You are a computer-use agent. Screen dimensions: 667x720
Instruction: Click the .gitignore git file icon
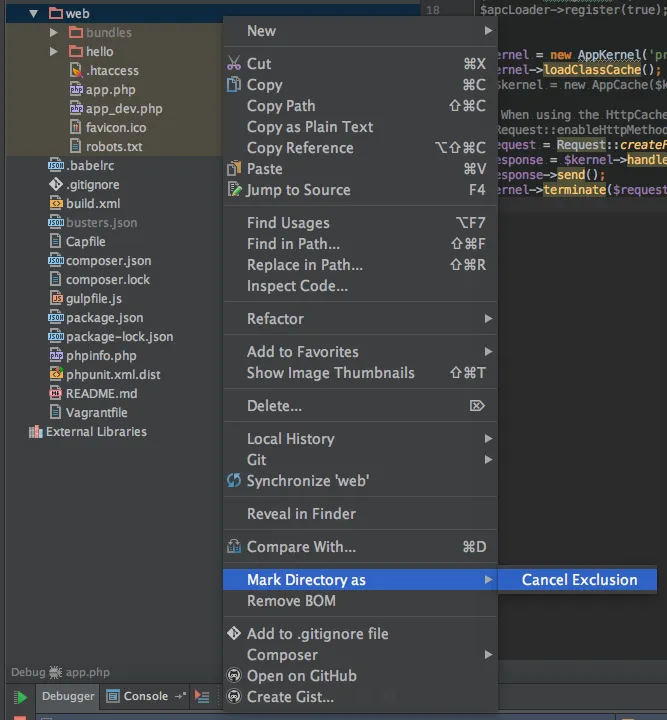click(56, 185)
